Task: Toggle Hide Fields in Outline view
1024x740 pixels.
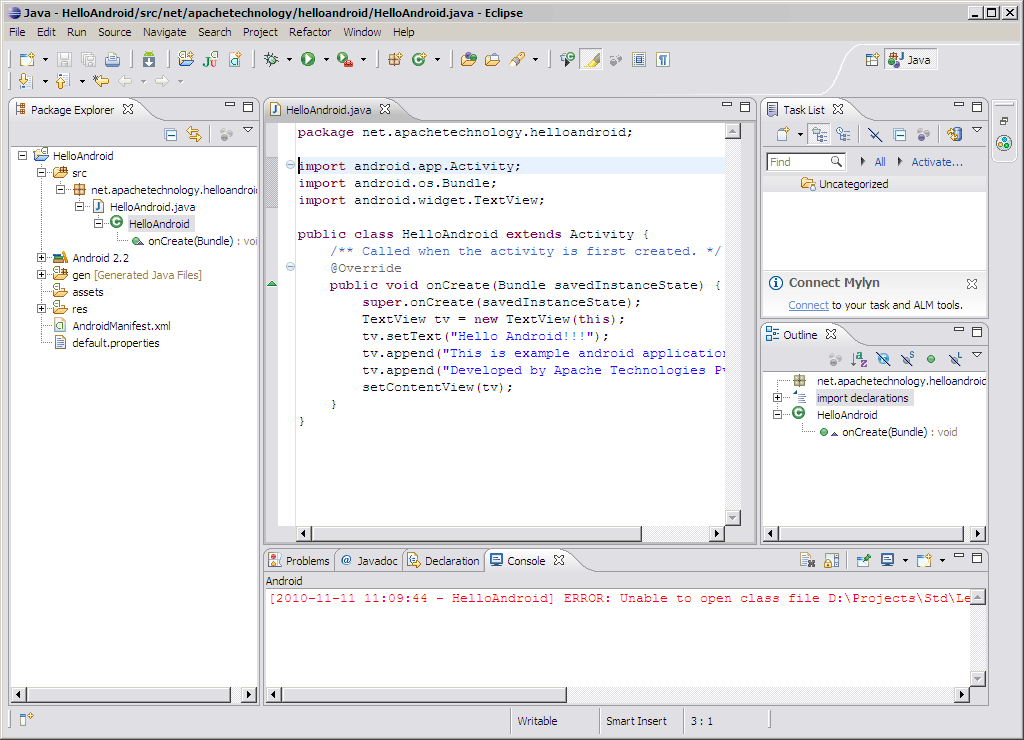Action: point(883,359)
